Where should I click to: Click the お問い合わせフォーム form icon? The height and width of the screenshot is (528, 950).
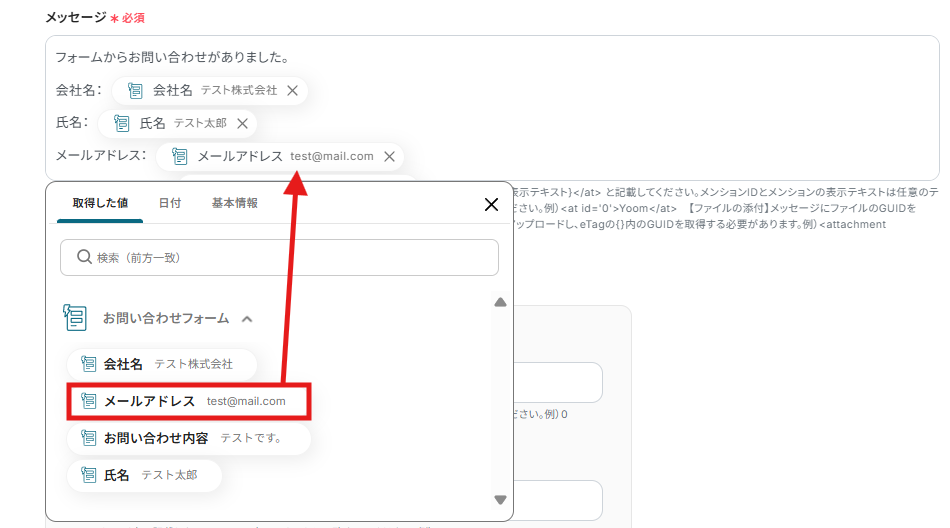click(75, 318)
